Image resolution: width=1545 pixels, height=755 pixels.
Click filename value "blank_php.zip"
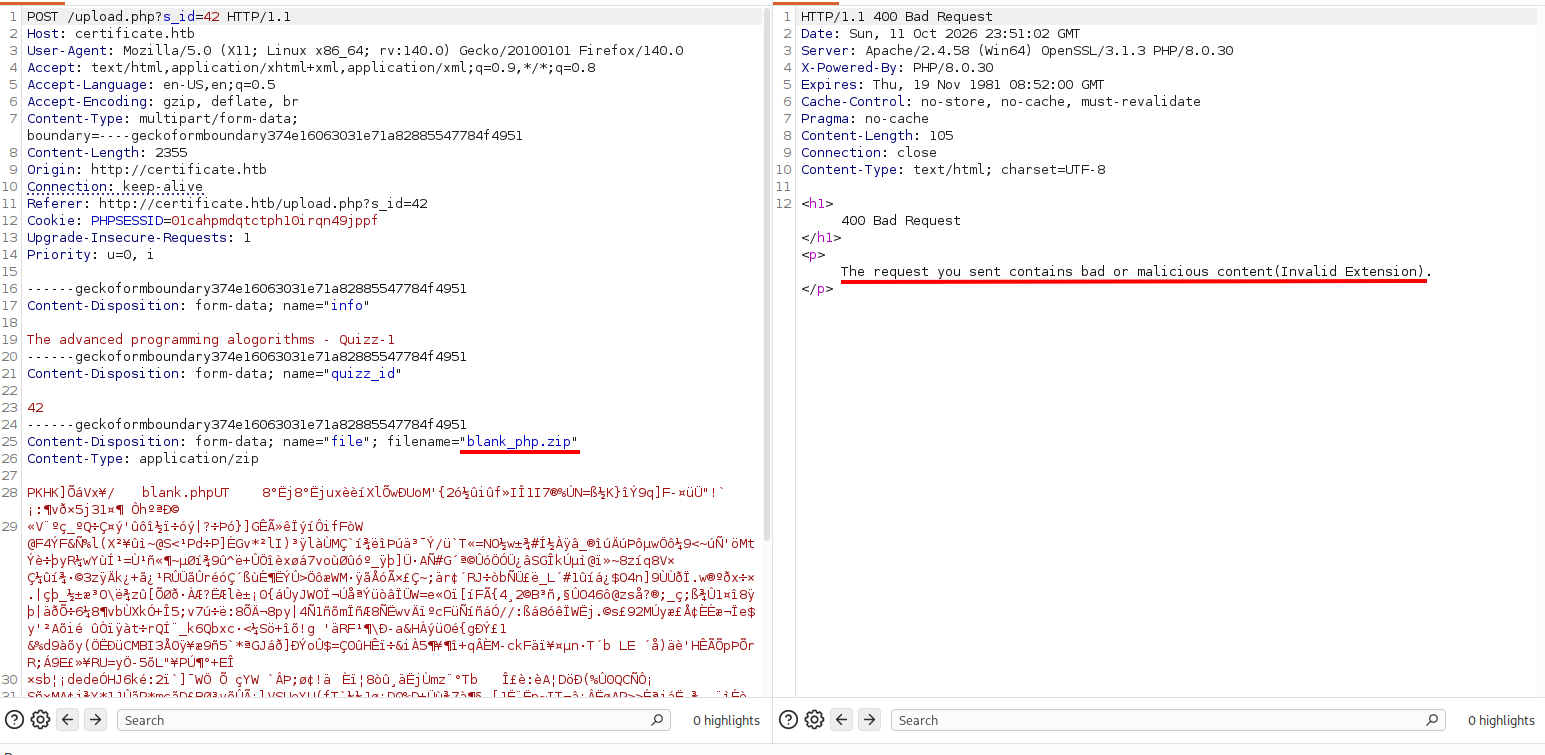tap(519, 442)
